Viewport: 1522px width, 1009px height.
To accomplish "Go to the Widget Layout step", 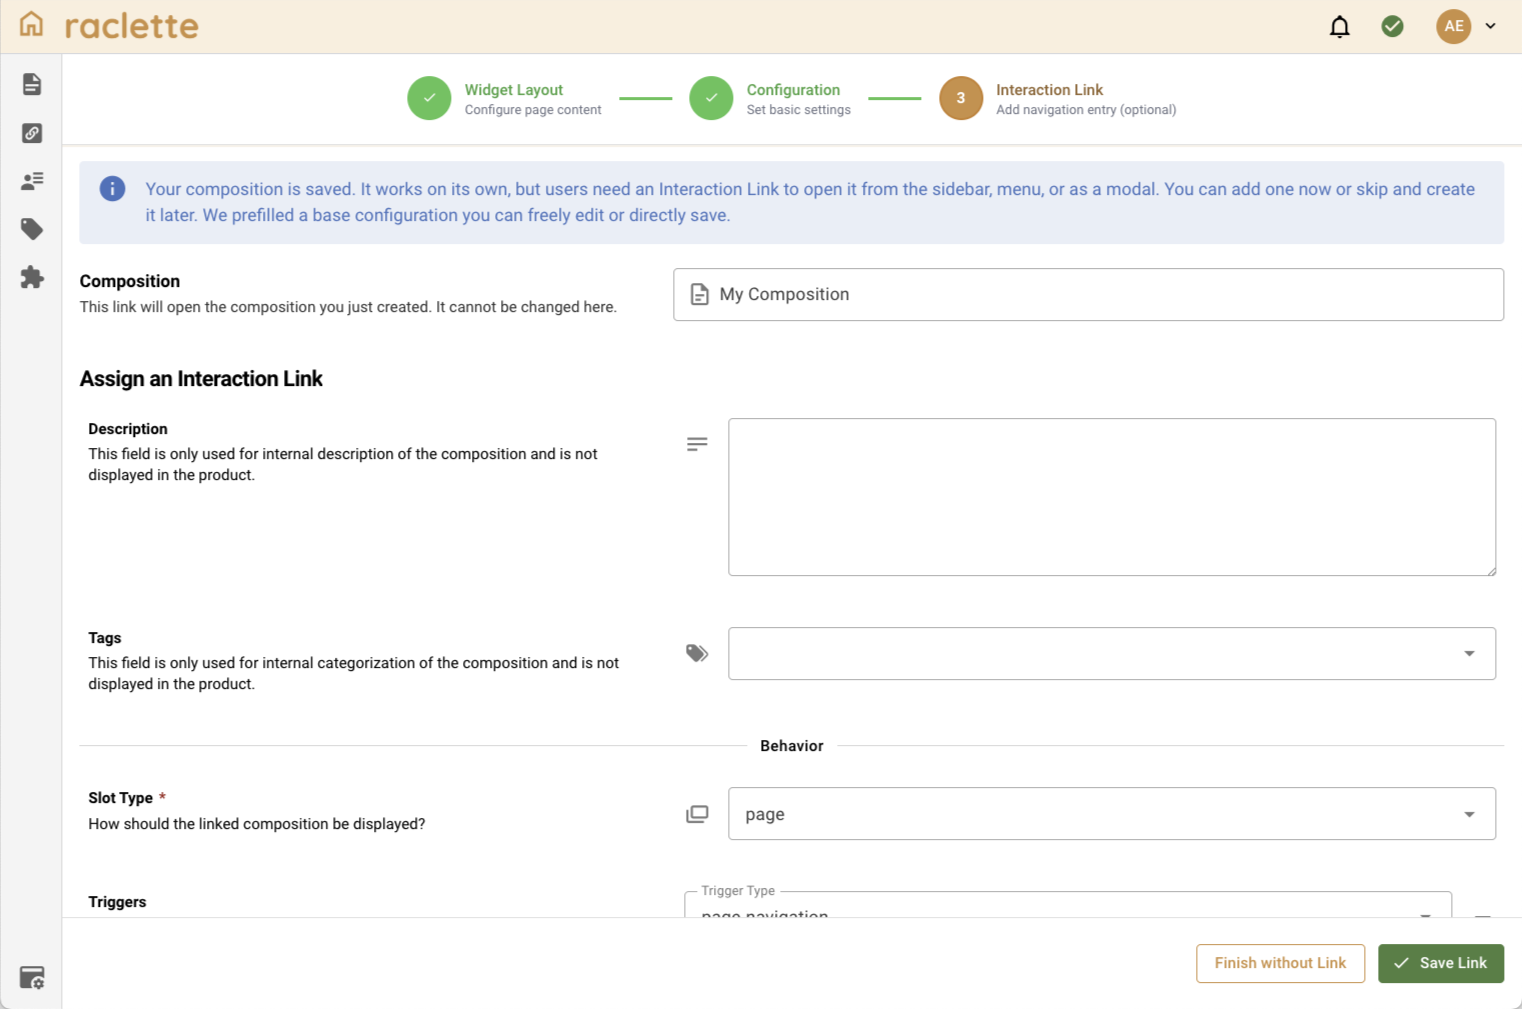I will pyautogui.click(x=504, y=98).
